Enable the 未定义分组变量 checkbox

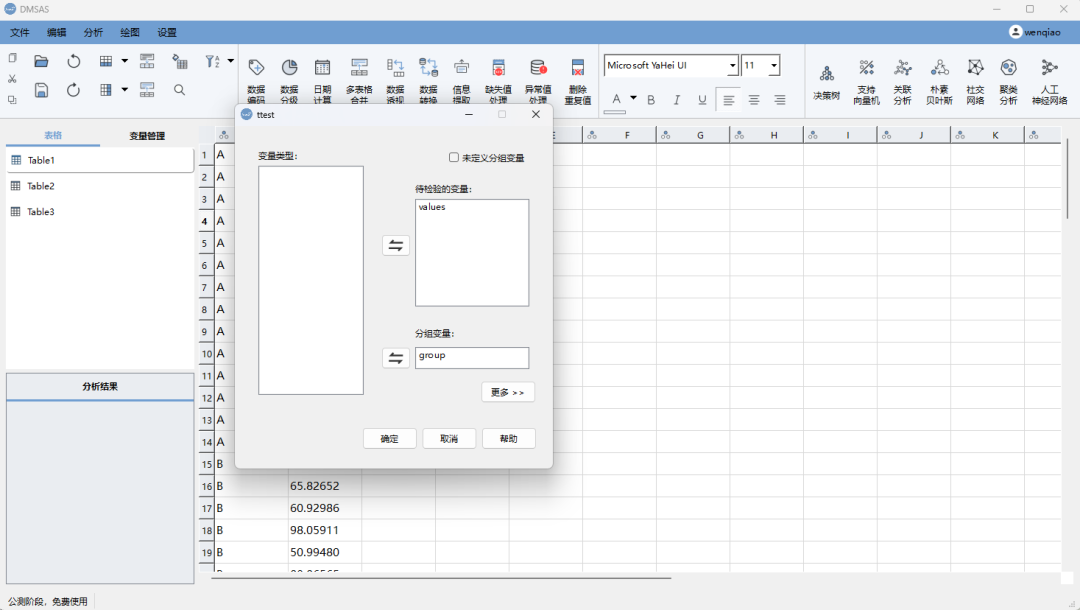[454, 158]
